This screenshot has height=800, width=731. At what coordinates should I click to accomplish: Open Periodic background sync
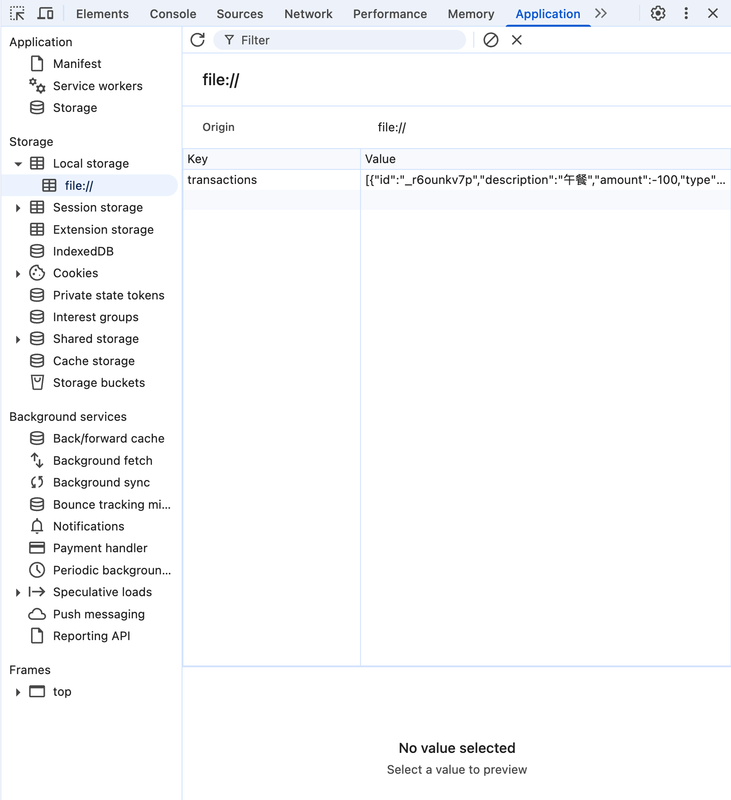(x=112, y=570)
